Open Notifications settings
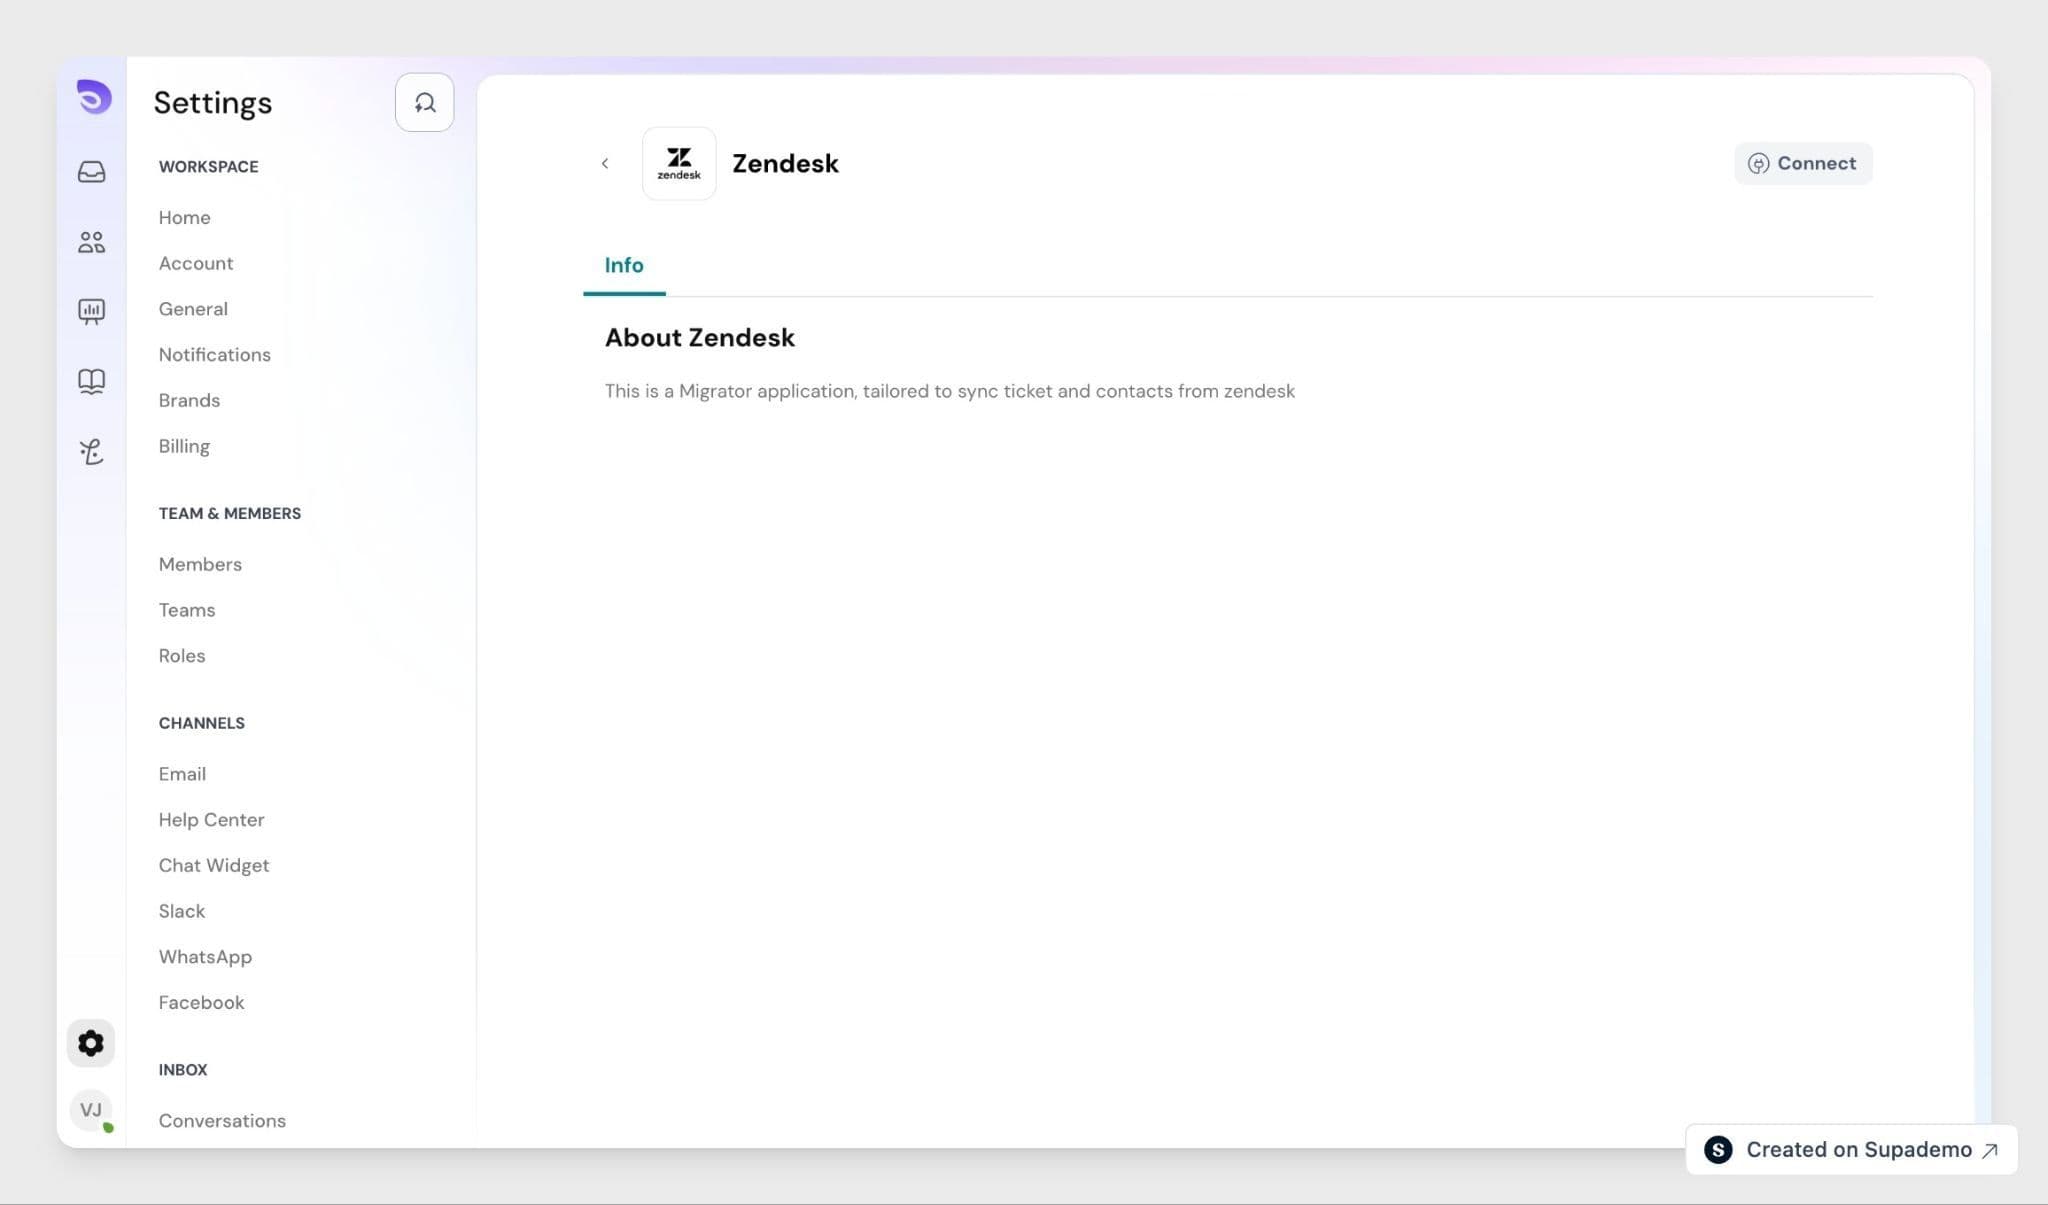The image size is (2048, 1205). [215, 354]
